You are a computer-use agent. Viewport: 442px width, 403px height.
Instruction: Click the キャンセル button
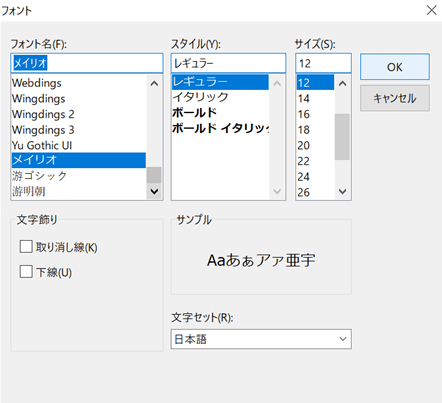pos(395,98)
